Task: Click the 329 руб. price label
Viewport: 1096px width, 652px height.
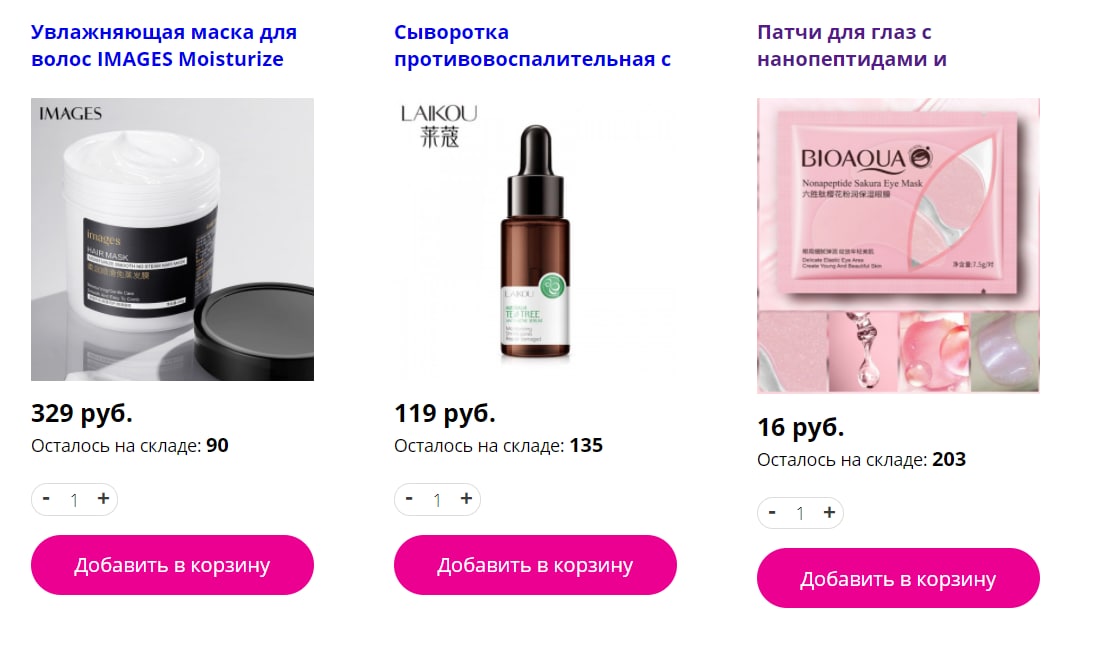Action: pyautogui.click(x=82, y=413)
